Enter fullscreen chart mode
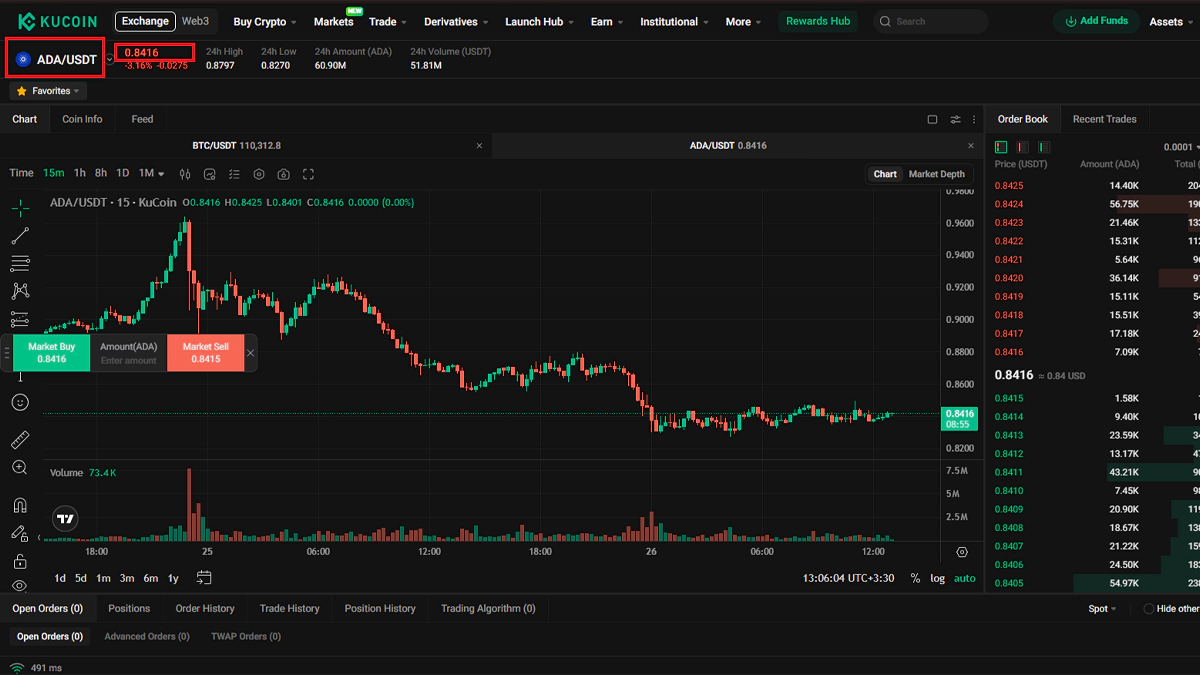 pos(308,174)
